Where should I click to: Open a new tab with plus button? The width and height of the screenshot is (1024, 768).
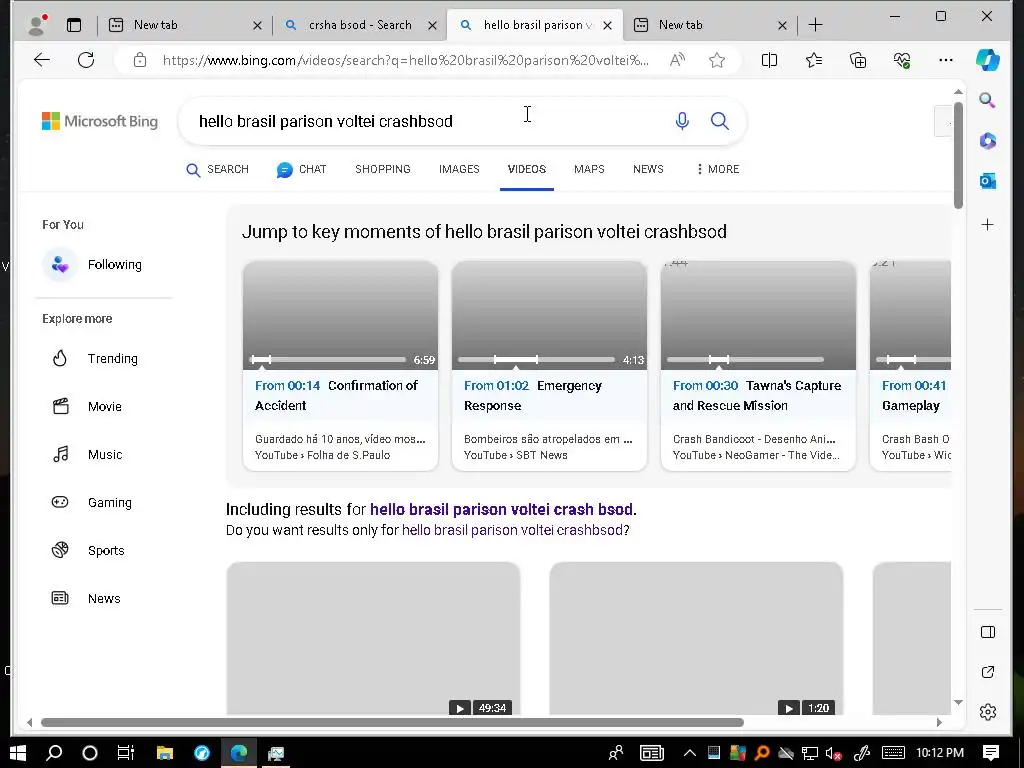tap(815, 25)
